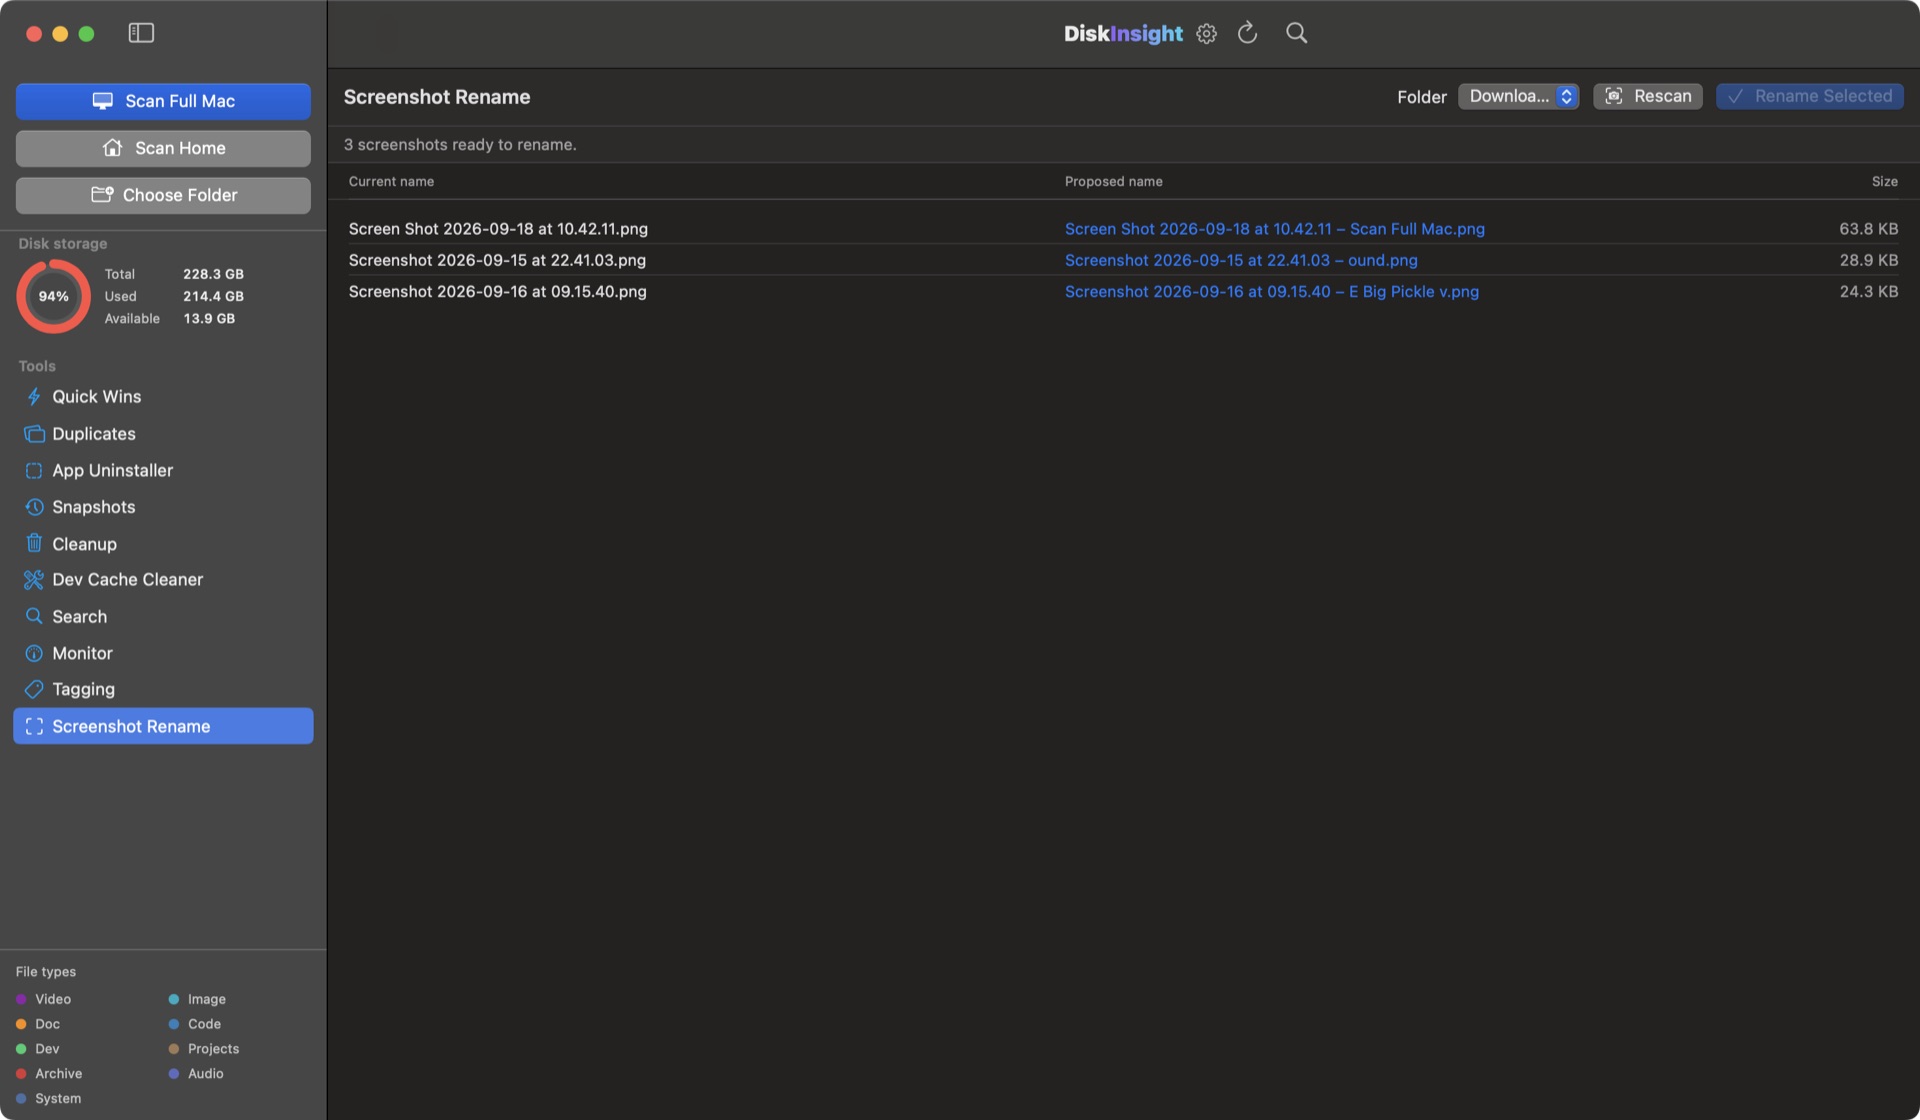Click the App Uninstaller dashed-square icon
The image size is (1920, 1120).
pos(34,471)
